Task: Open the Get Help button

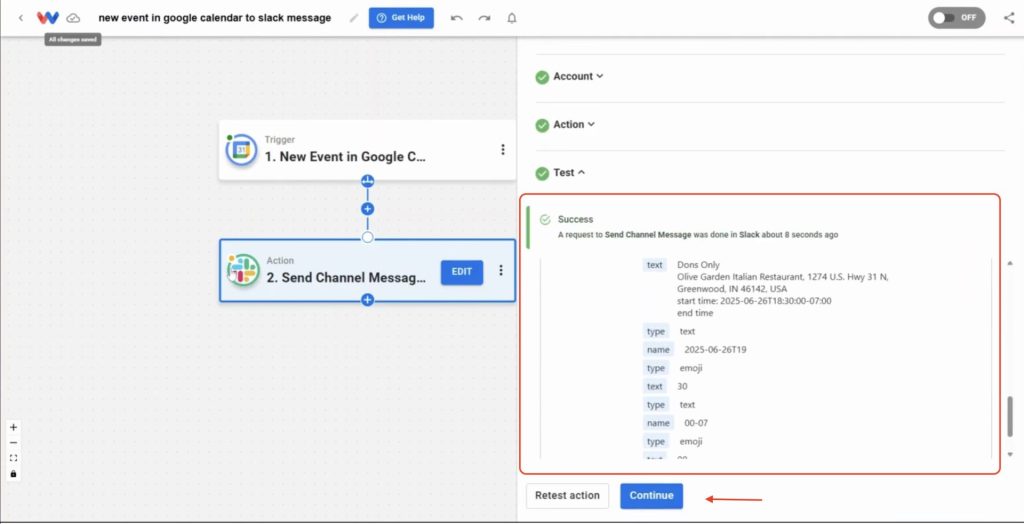Action: [x=401, y=18]
